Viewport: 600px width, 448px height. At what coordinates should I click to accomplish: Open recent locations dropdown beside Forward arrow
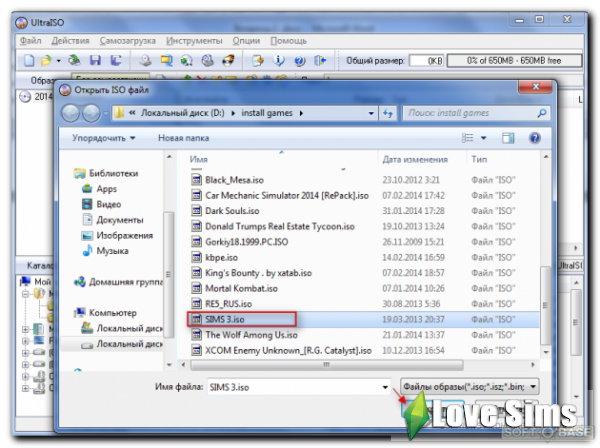click(x=106, y=114)
